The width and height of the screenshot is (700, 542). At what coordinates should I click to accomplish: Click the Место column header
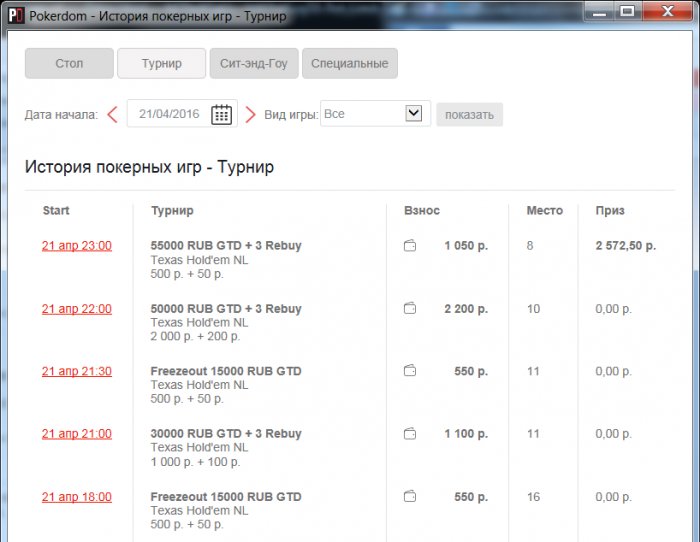coord(545,210)
